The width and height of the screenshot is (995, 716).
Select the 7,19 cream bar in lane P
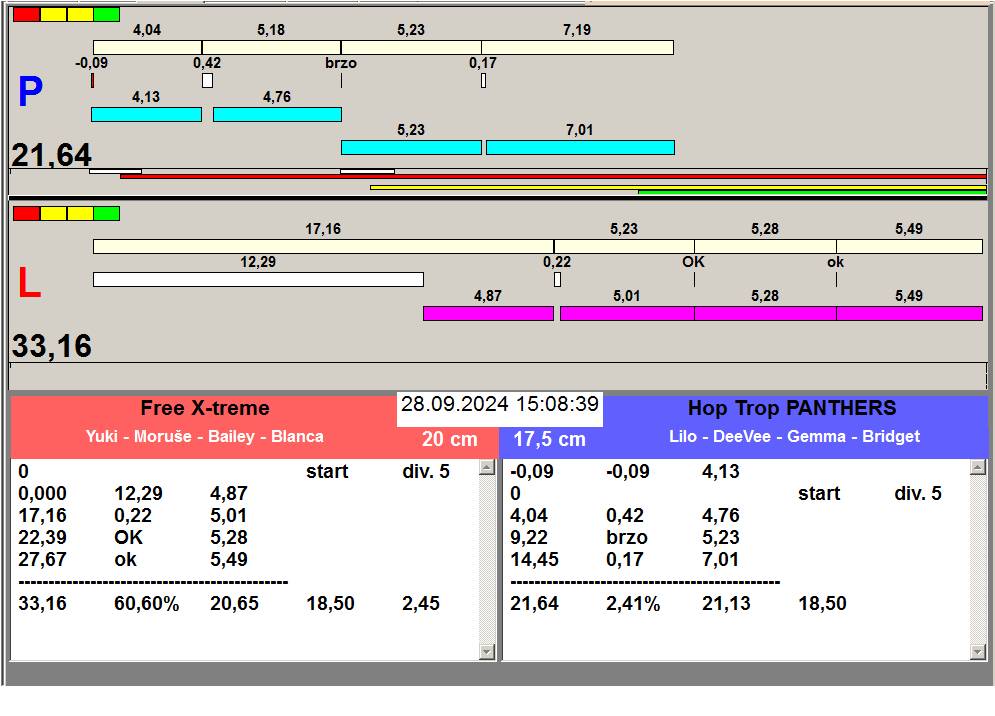[577, 48]
